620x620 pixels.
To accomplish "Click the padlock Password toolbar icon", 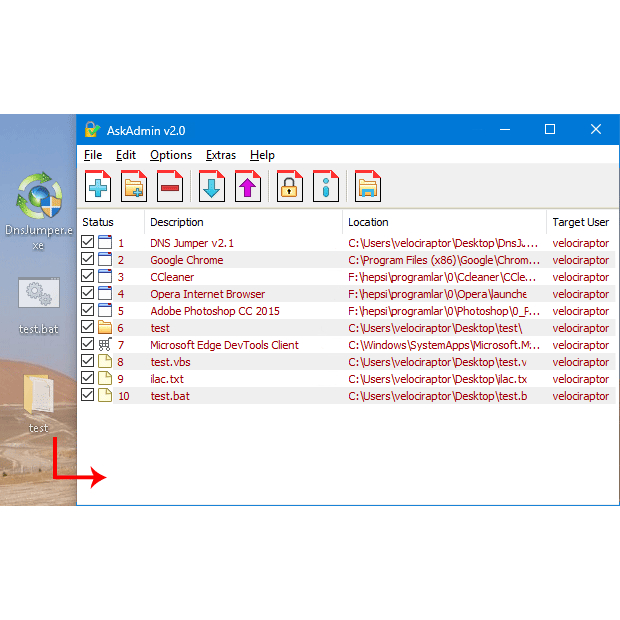I will [290, 186].
